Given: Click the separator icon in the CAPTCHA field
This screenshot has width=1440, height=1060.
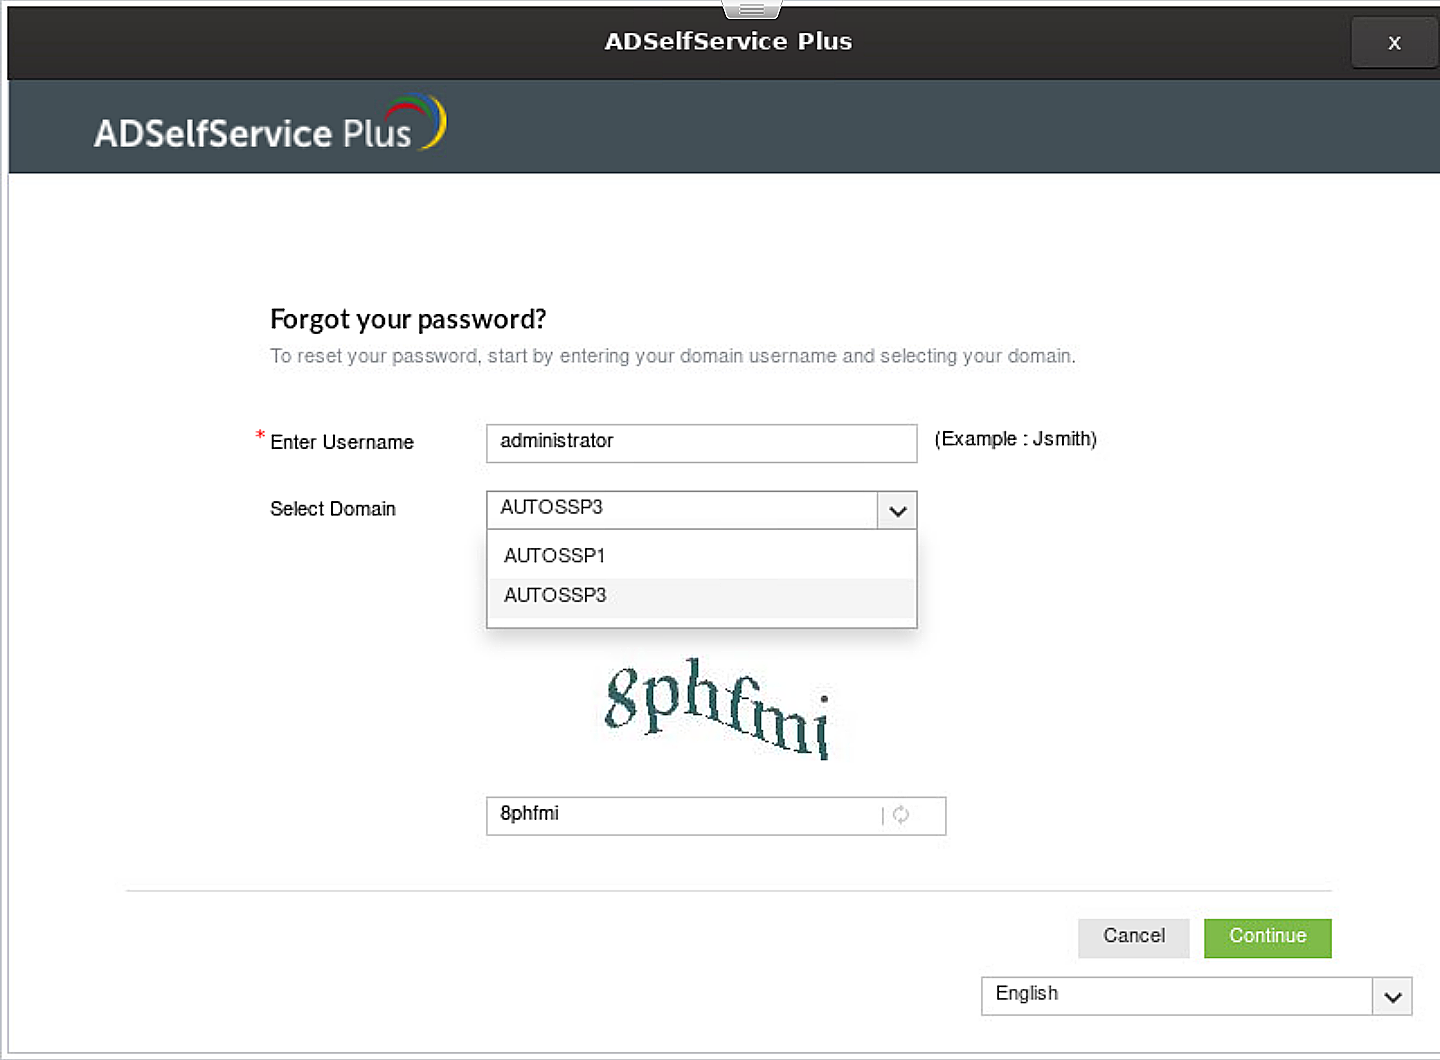Looking at the screenshot, I should tap(883, 815).
